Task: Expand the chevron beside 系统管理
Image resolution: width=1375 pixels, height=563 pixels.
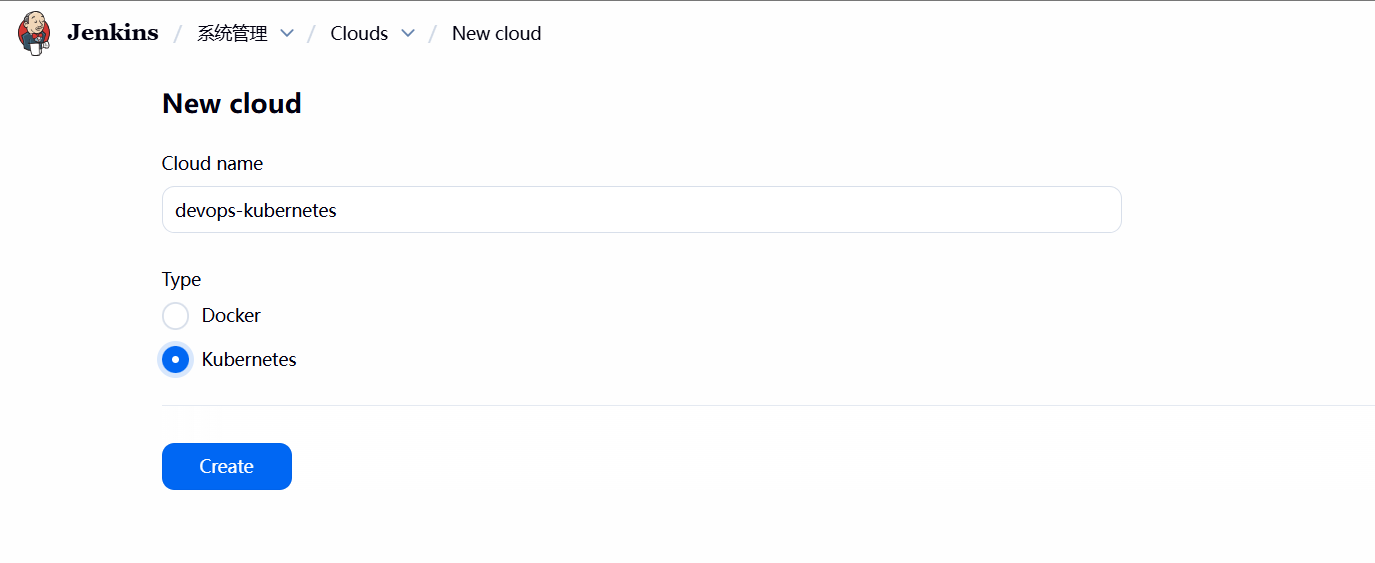Action: click(x=287, y=33)
